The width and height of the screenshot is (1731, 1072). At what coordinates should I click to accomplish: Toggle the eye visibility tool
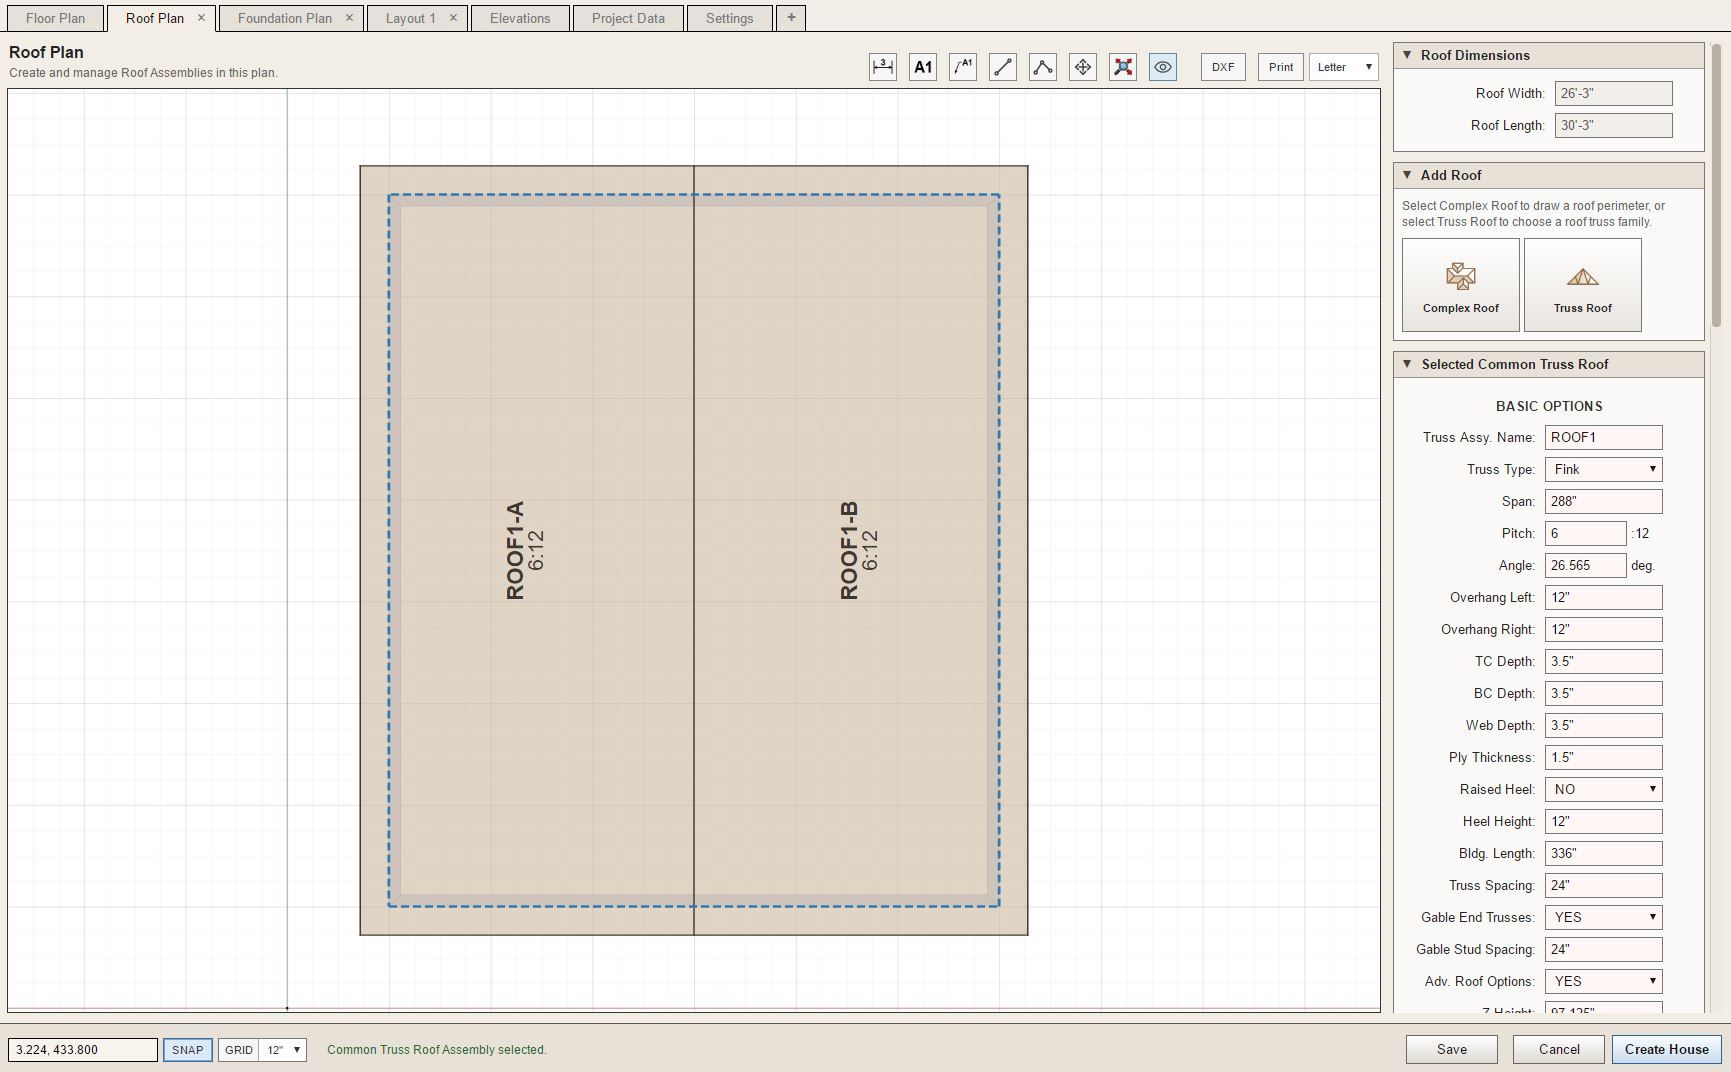[x=1163, y=67]
